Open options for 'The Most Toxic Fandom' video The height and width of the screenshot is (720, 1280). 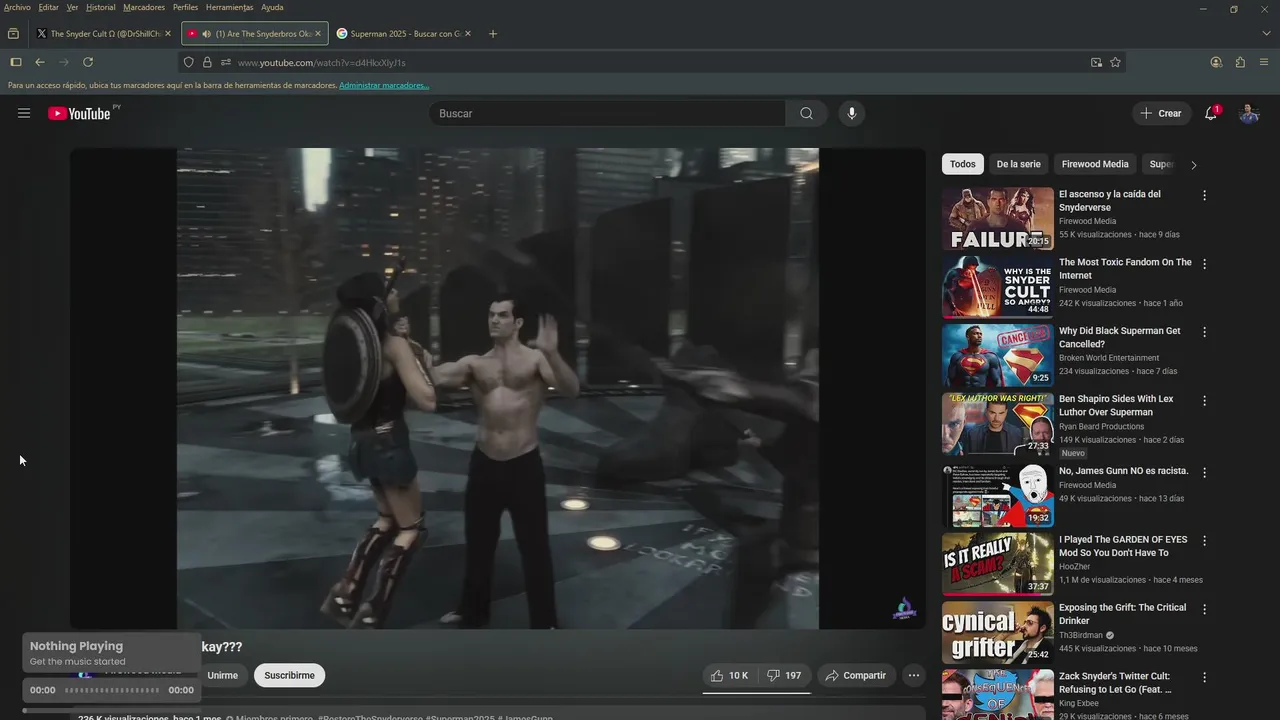(x=1204, y=264)
